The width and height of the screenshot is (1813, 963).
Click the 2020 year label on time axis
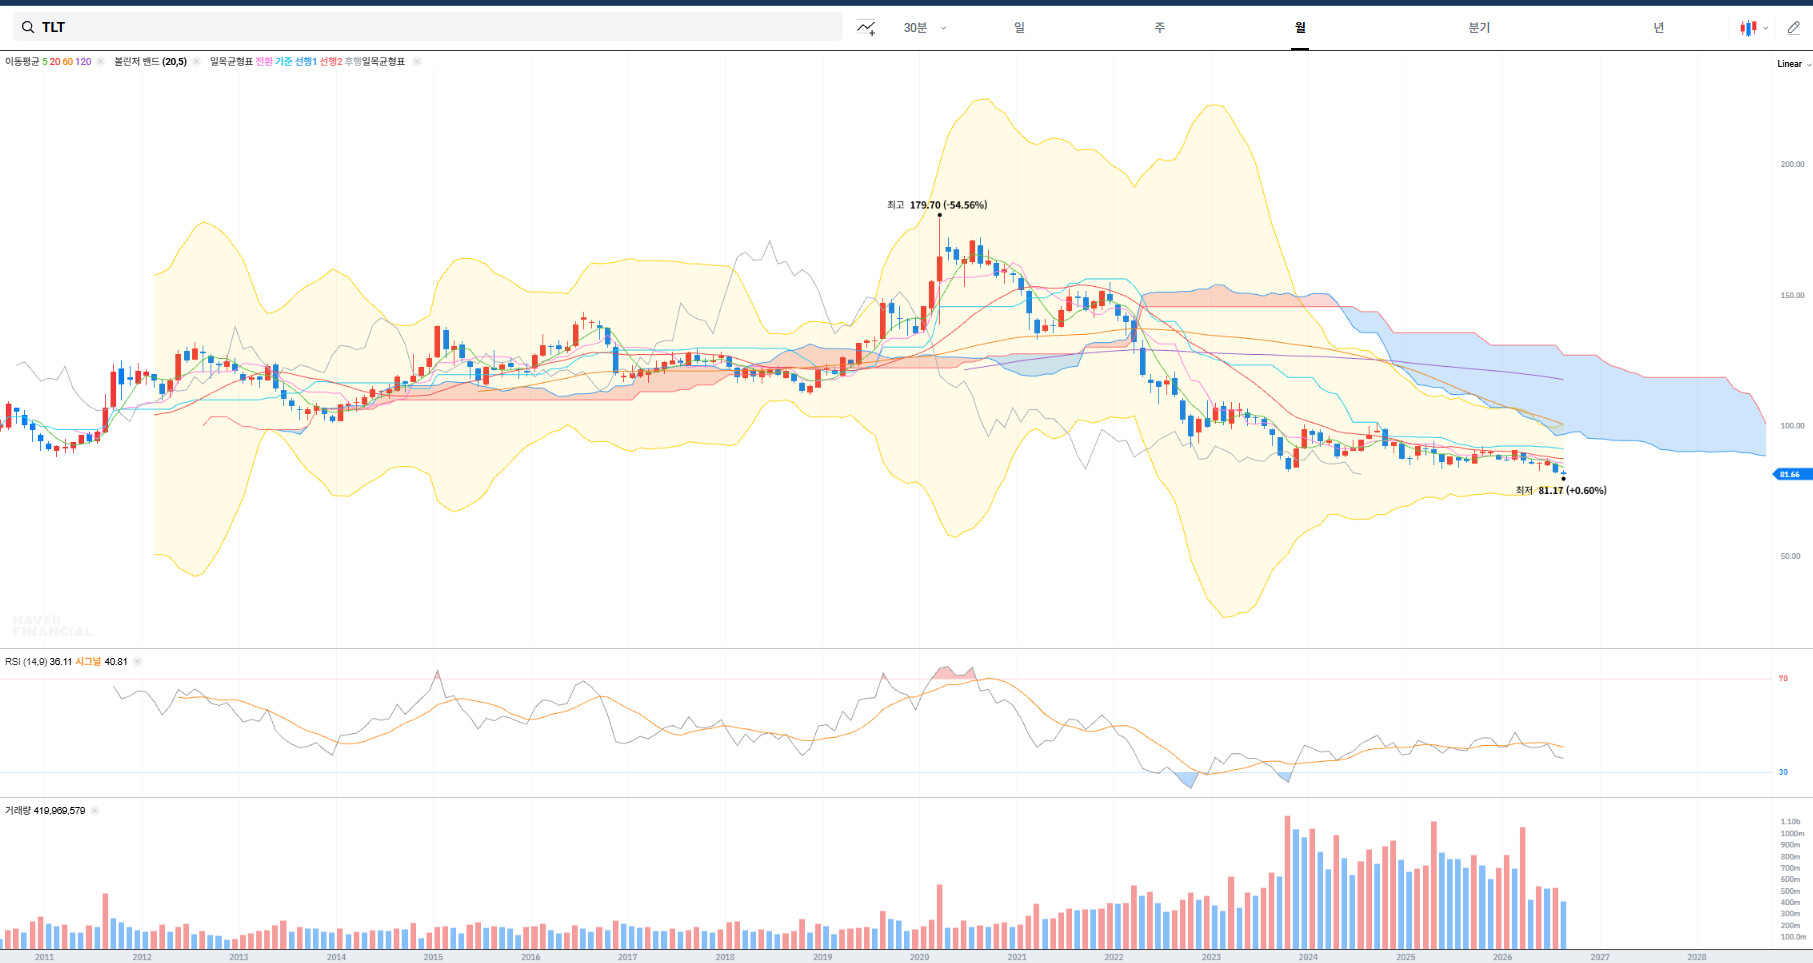tap(919, 957)
